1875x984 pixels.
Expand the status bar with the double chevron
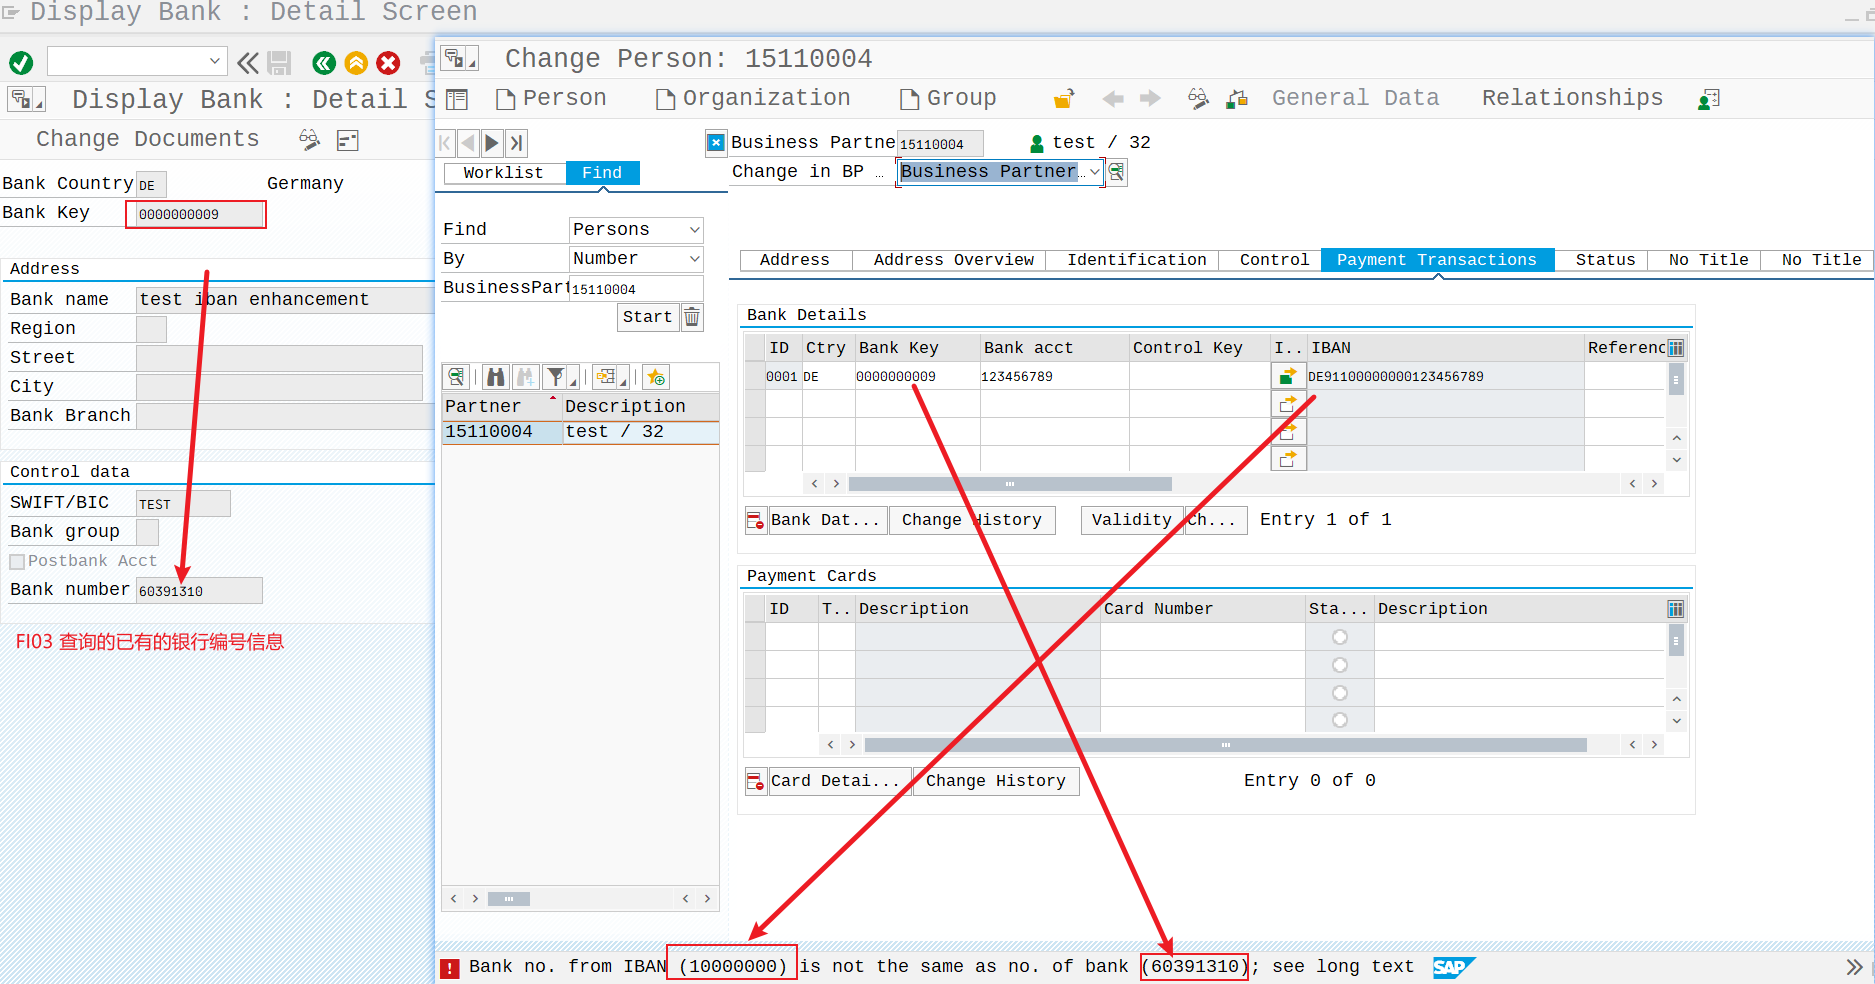pos(1854,967)
